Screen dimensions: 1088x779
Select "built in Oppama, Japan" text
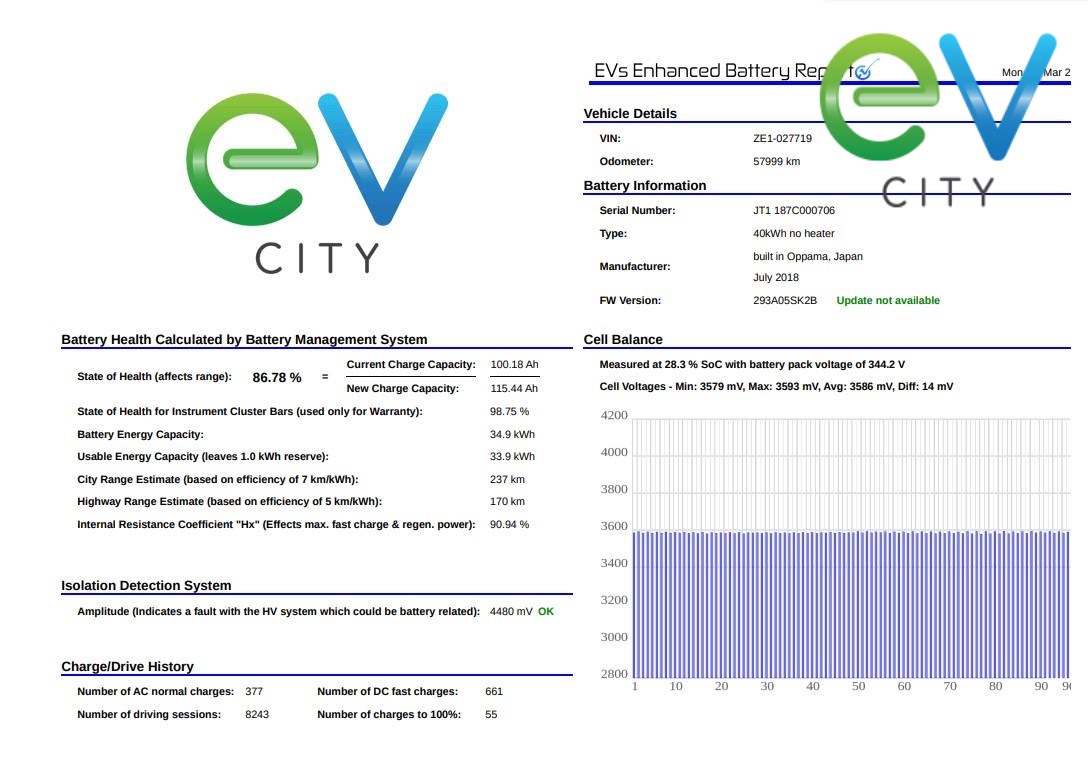click(808, 257)
